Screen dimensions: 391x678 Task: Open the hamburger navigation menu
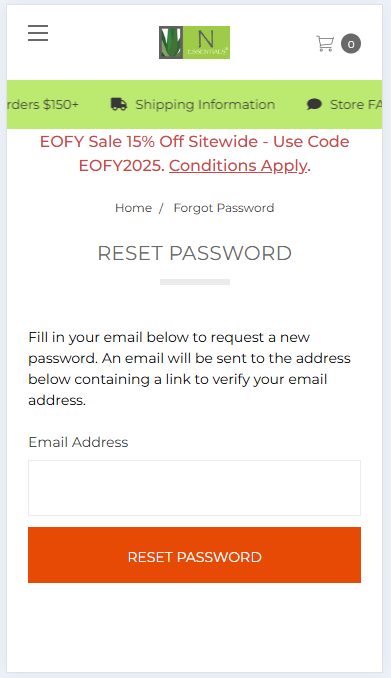pyautogui.click(x=38, y=33)
